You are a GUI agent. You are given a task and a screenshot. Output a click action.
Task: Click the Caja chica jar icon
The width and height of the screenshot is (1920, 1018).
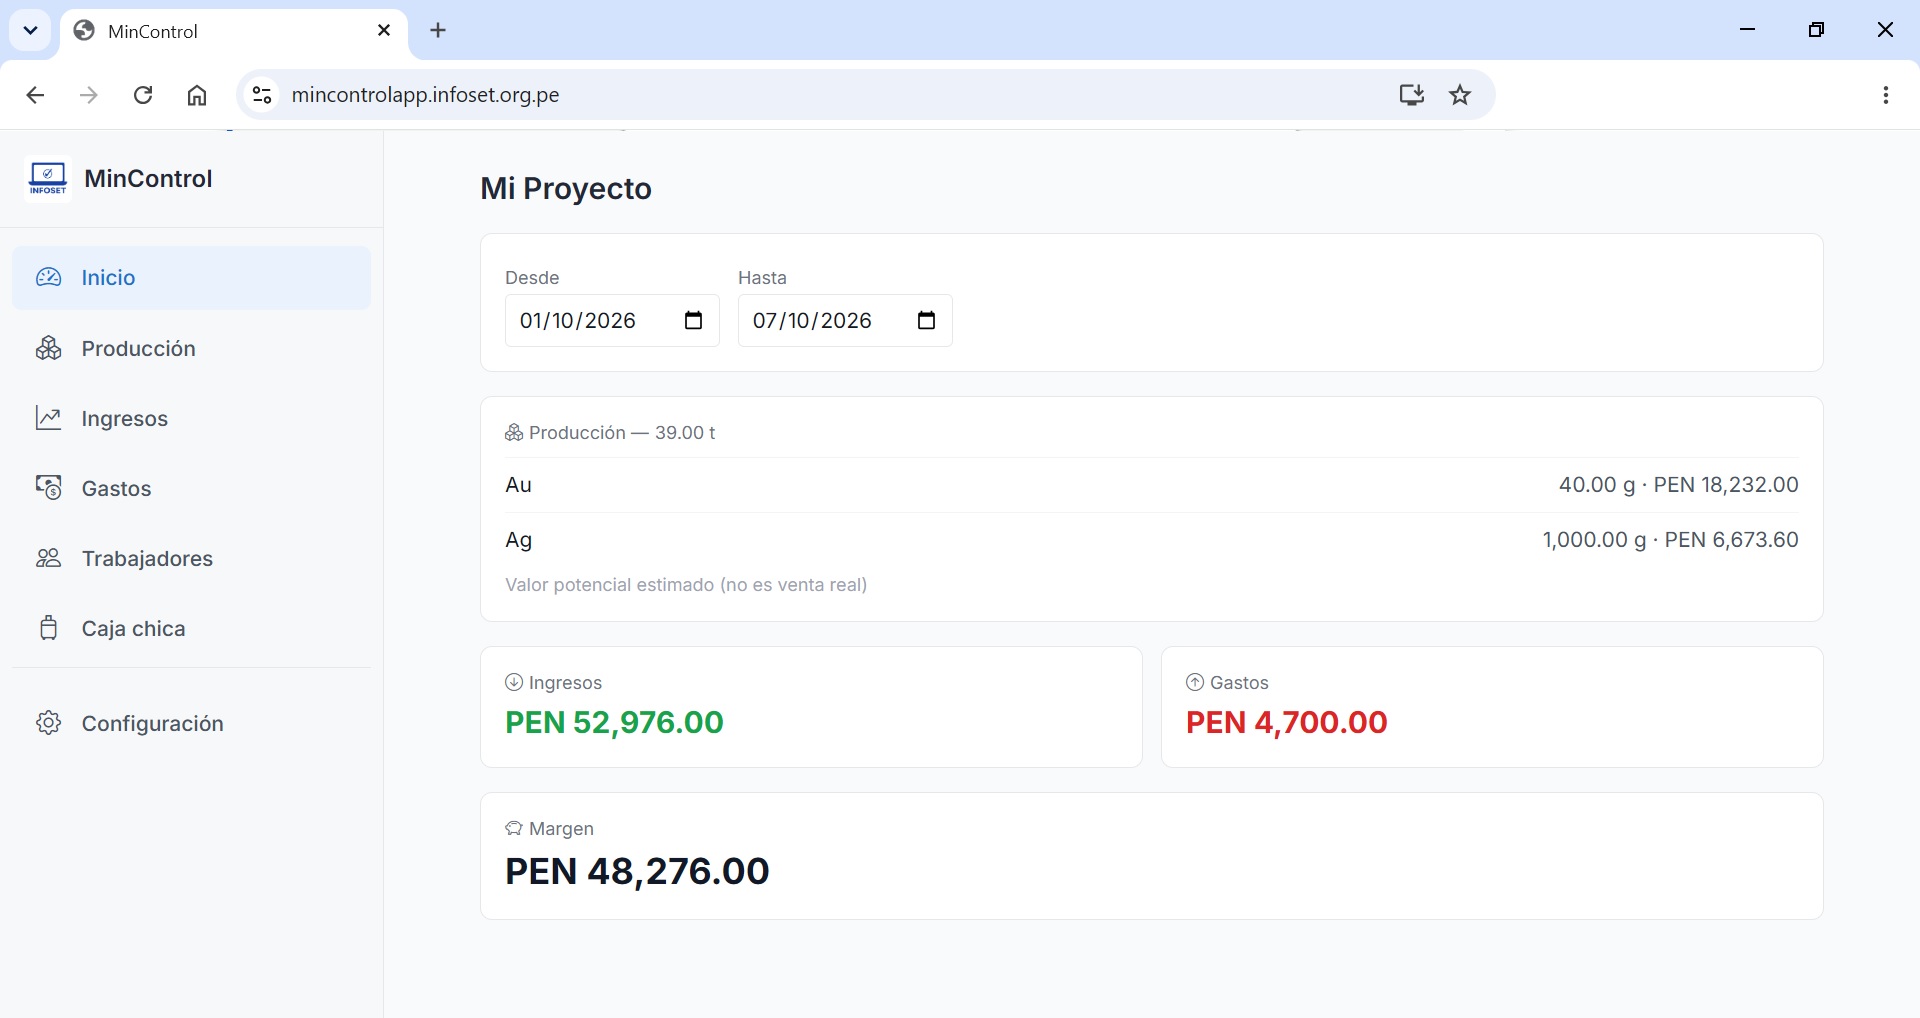pos(49,628)
